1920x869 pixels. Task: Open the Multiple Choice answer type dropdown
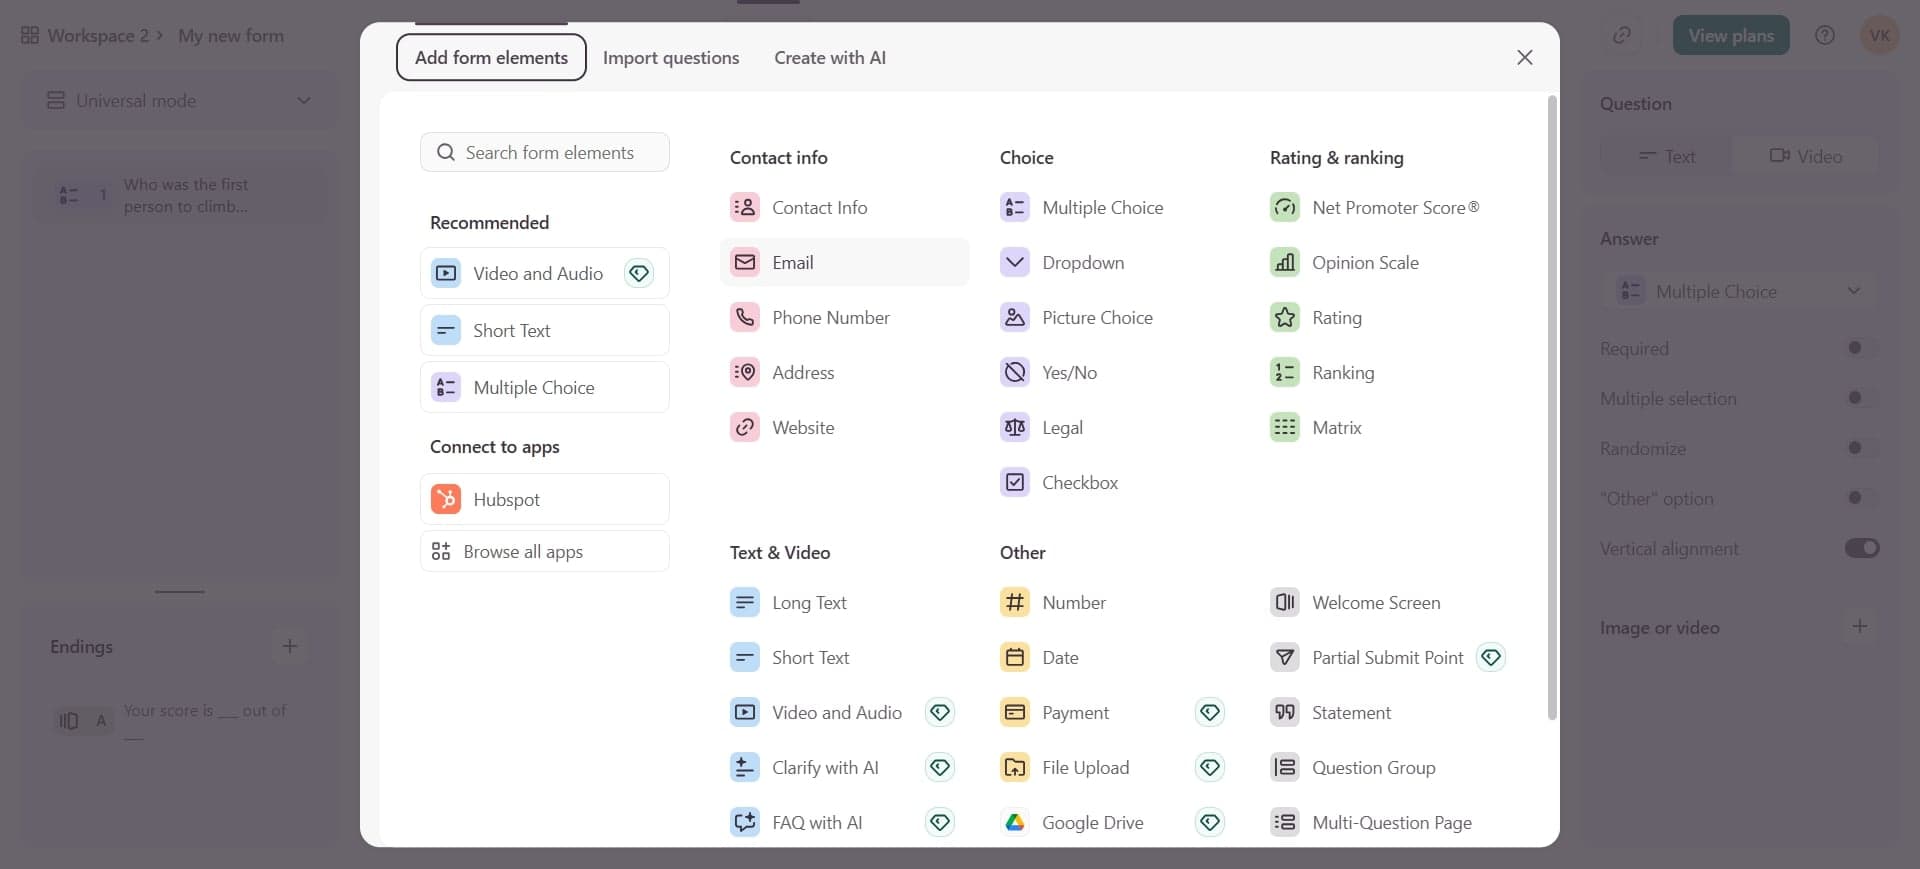[x=1739, y=291]
